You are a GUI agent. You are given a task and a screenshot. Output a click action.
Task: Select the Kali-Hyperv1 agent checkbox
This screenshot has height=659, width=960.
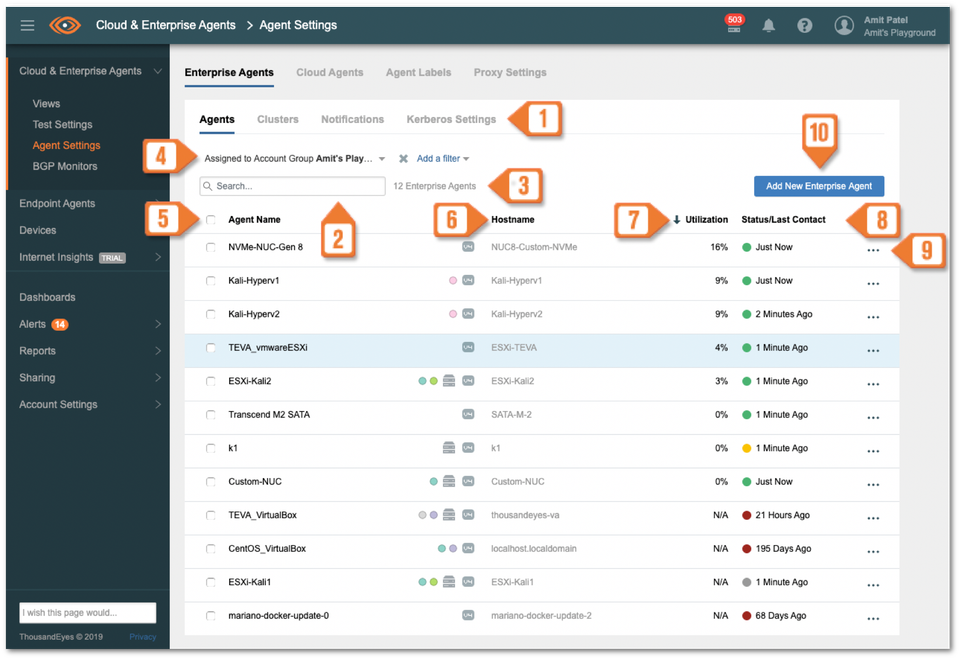pyautogui.click(x=211, y=281)
